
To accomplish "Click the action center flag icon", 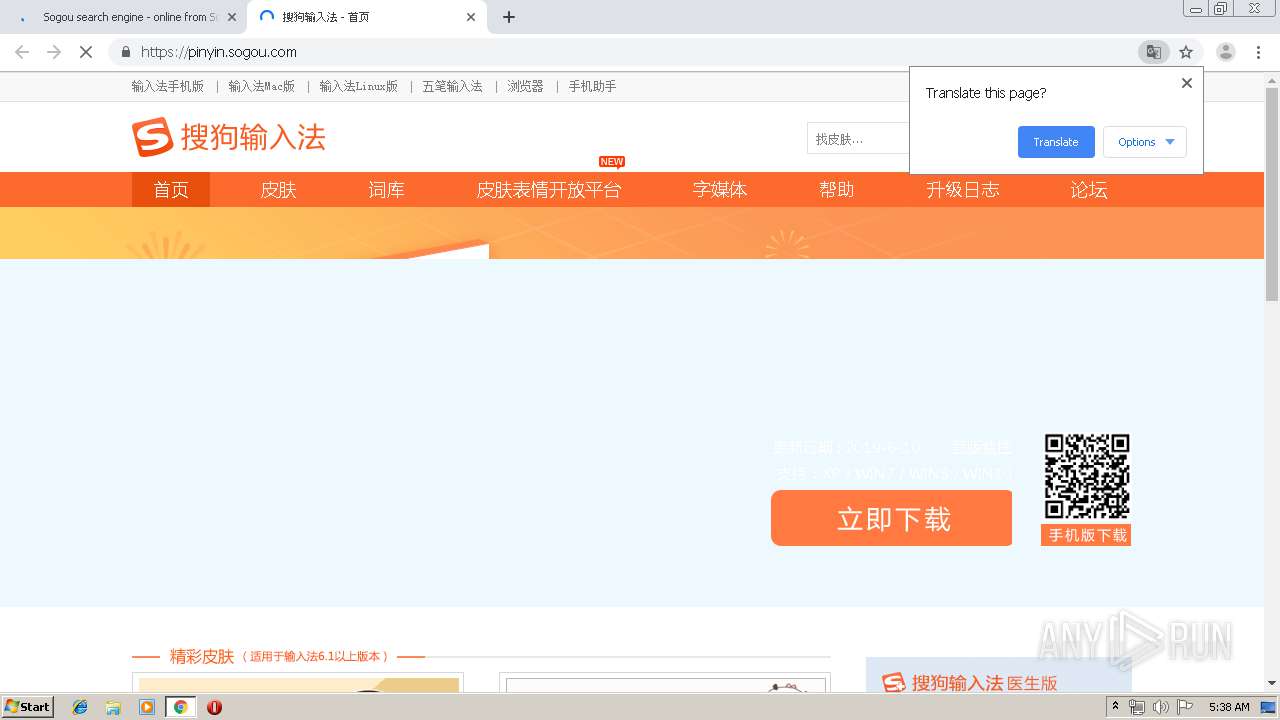I will 1185,707.
